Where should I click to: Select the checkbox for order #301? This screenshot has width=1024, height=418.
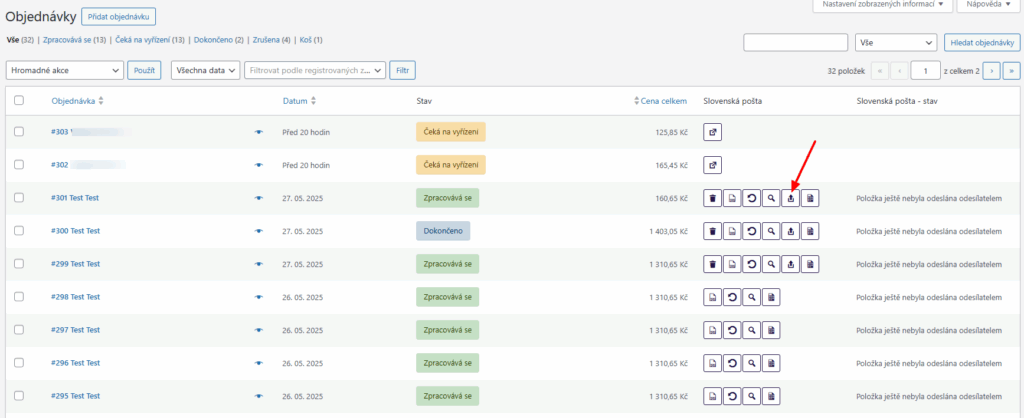[19, 197]
